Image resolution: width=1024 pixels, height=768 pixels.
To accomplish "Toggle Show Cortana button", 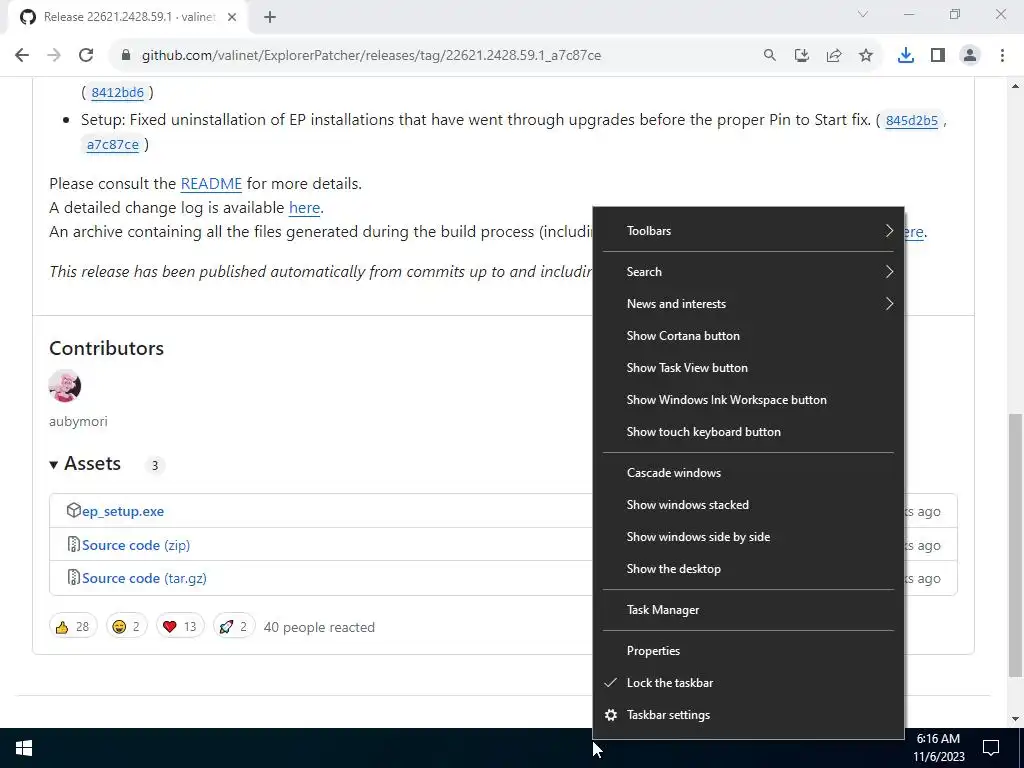I will (x=748, y=336).
